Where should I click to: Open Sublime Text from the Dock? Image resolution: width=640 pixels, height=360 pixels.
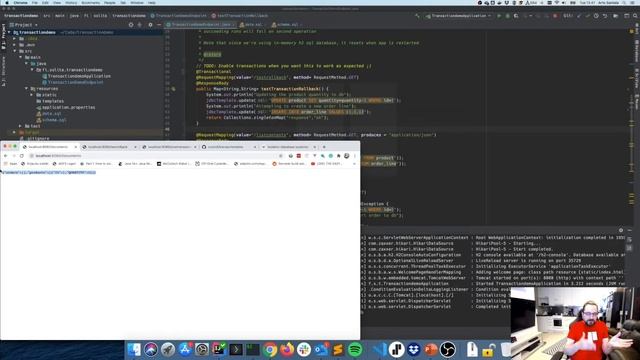click(x=338, y=350)
